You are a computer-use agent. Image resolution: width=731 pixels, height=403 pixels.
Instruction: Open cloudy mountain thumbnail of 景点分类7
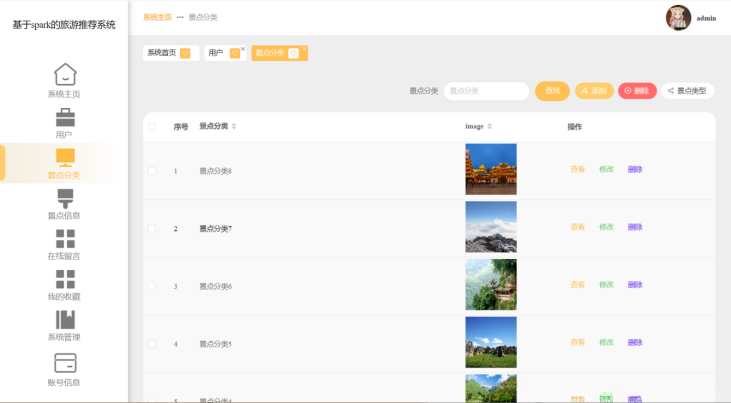click(491, 227)
